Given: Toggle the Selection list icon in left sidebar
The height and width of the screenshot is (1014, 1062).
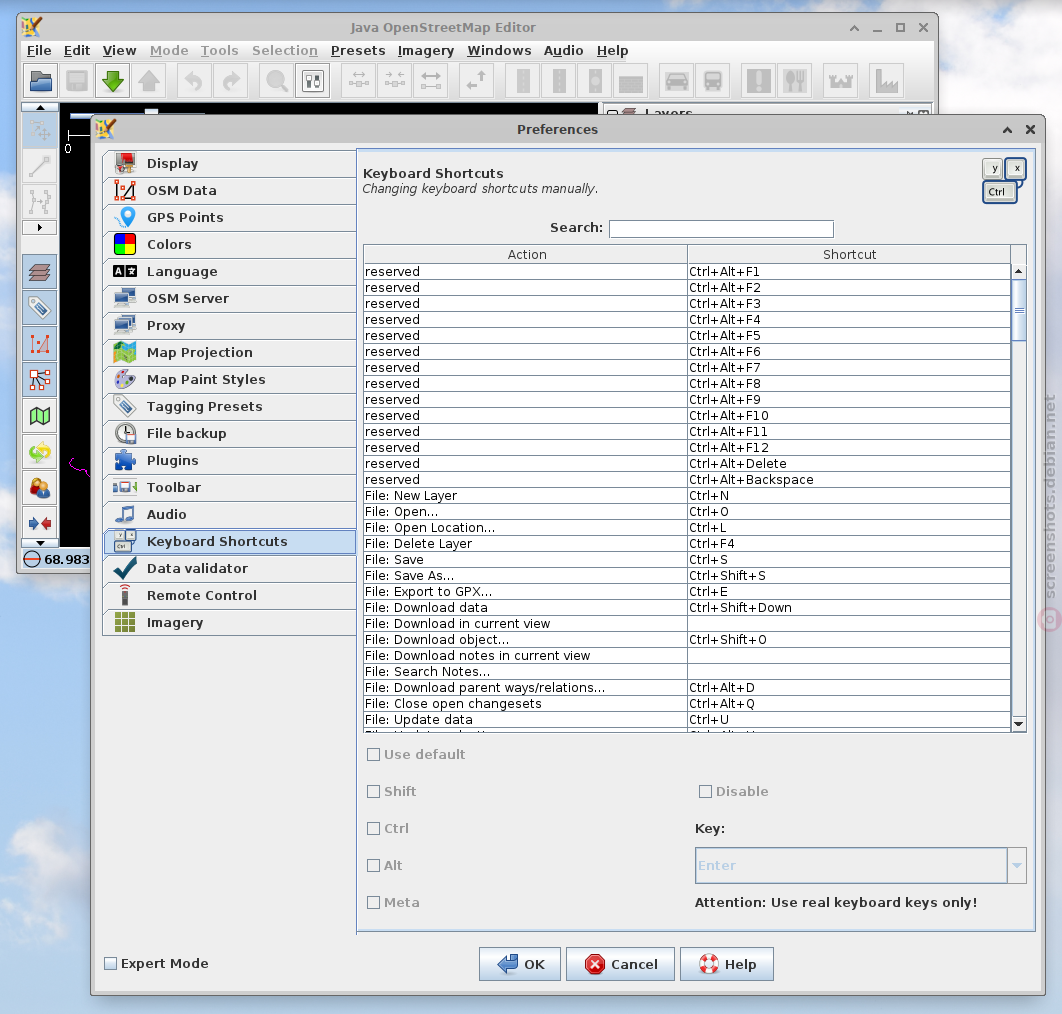Looking at the screenshot, I should click(x=39, y=344).
